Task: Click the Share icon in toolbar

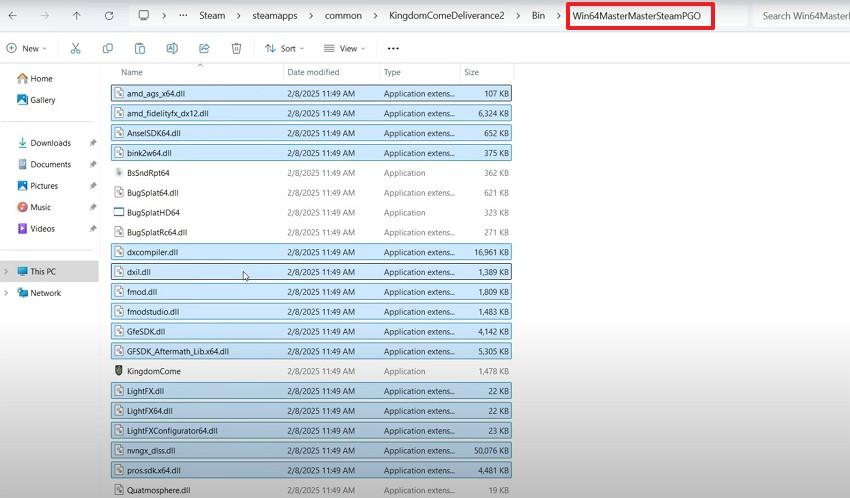Action: [x=204, y=48]
